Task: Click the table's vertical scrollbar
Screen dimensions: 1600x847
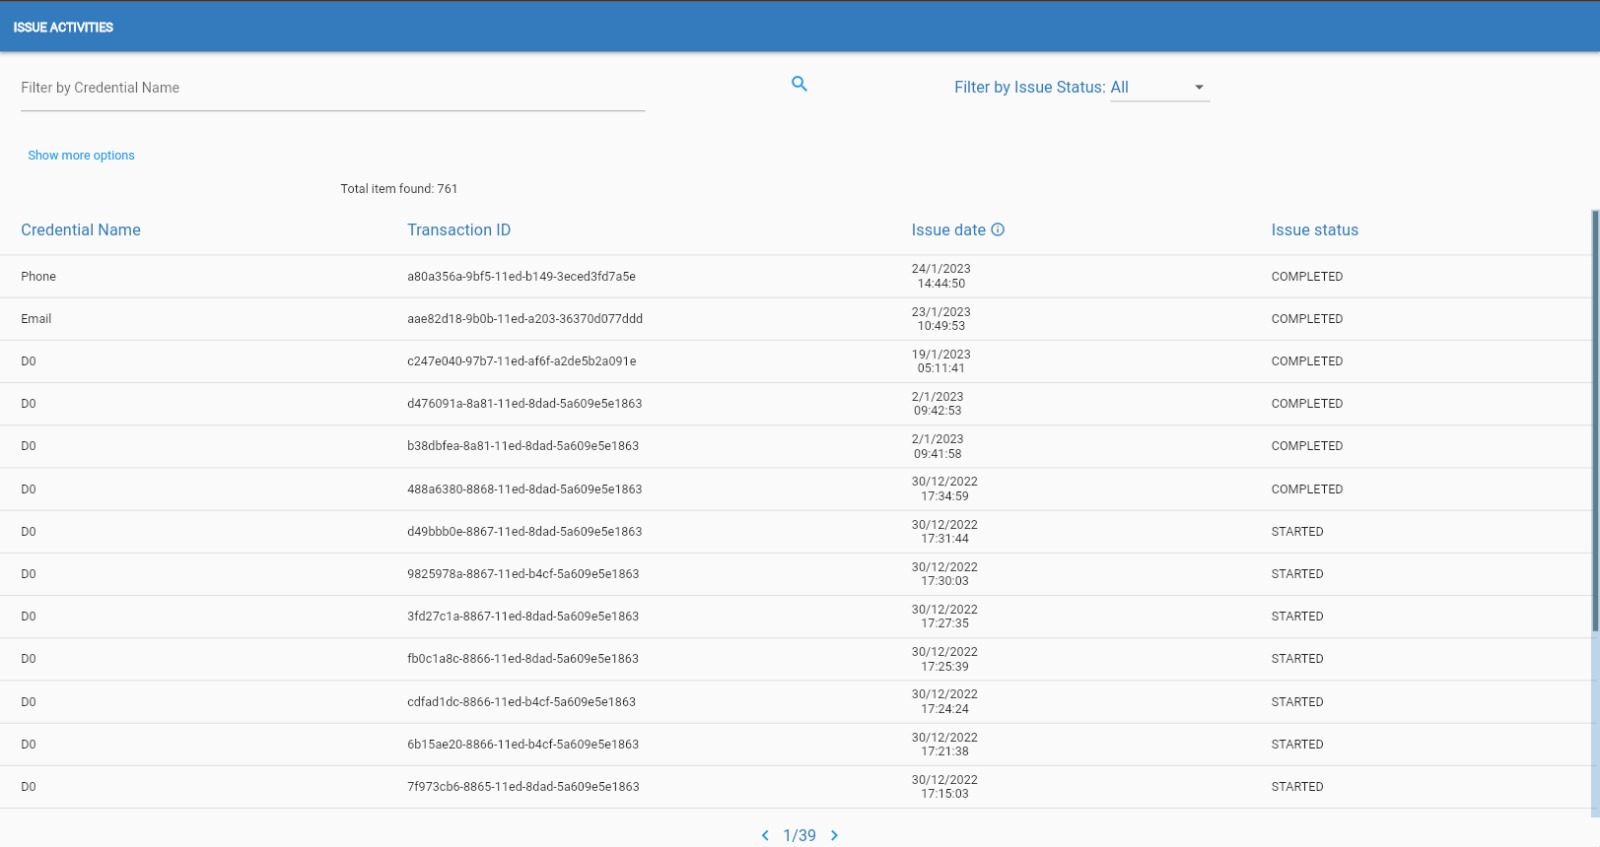Action: (x=1595, y=420)
